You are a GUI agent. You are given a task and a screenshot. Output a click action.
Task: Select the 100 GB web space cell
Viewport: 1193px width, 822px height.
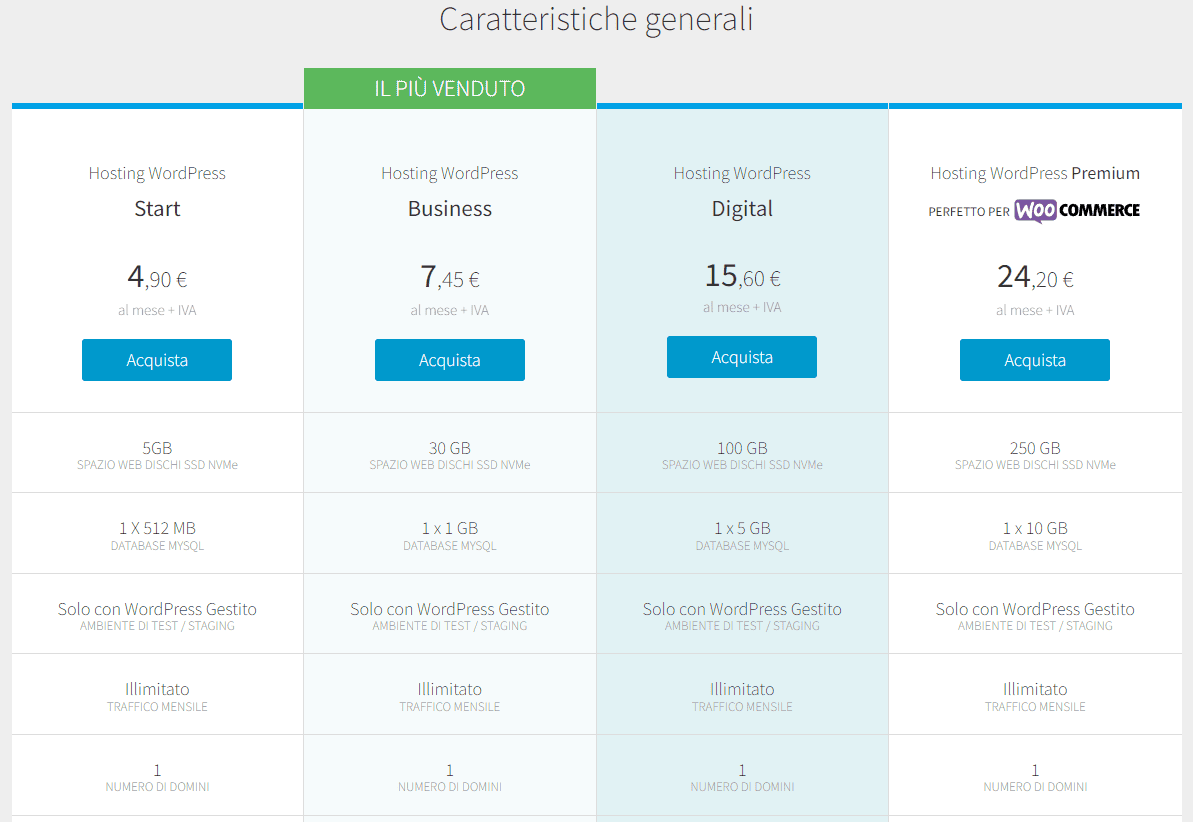[x=742, y=453]
